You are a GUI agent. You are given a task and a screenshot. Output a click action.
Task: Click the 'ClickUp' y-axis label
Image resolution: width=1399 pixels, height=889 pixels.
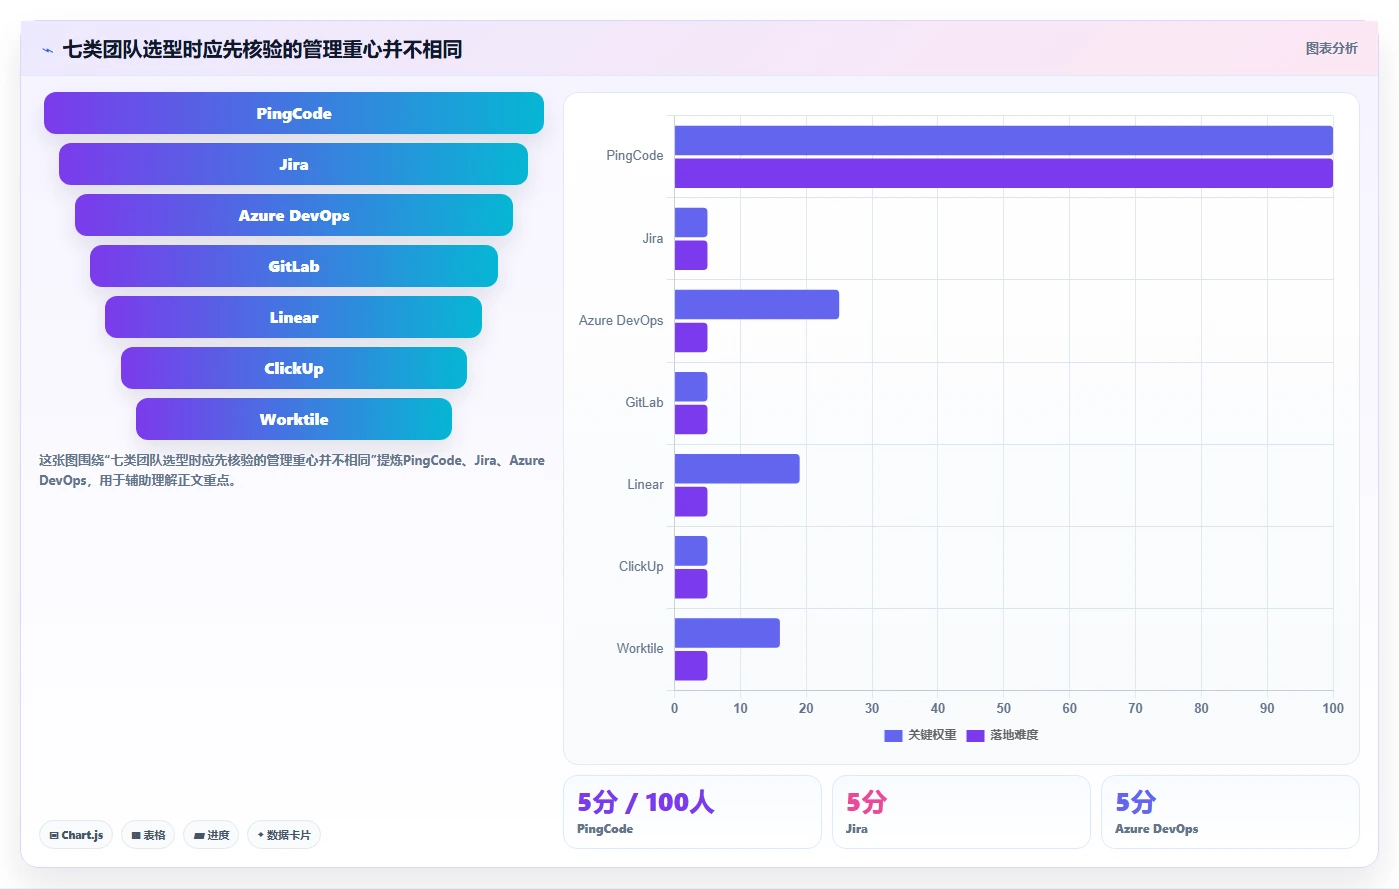(641, 567)
